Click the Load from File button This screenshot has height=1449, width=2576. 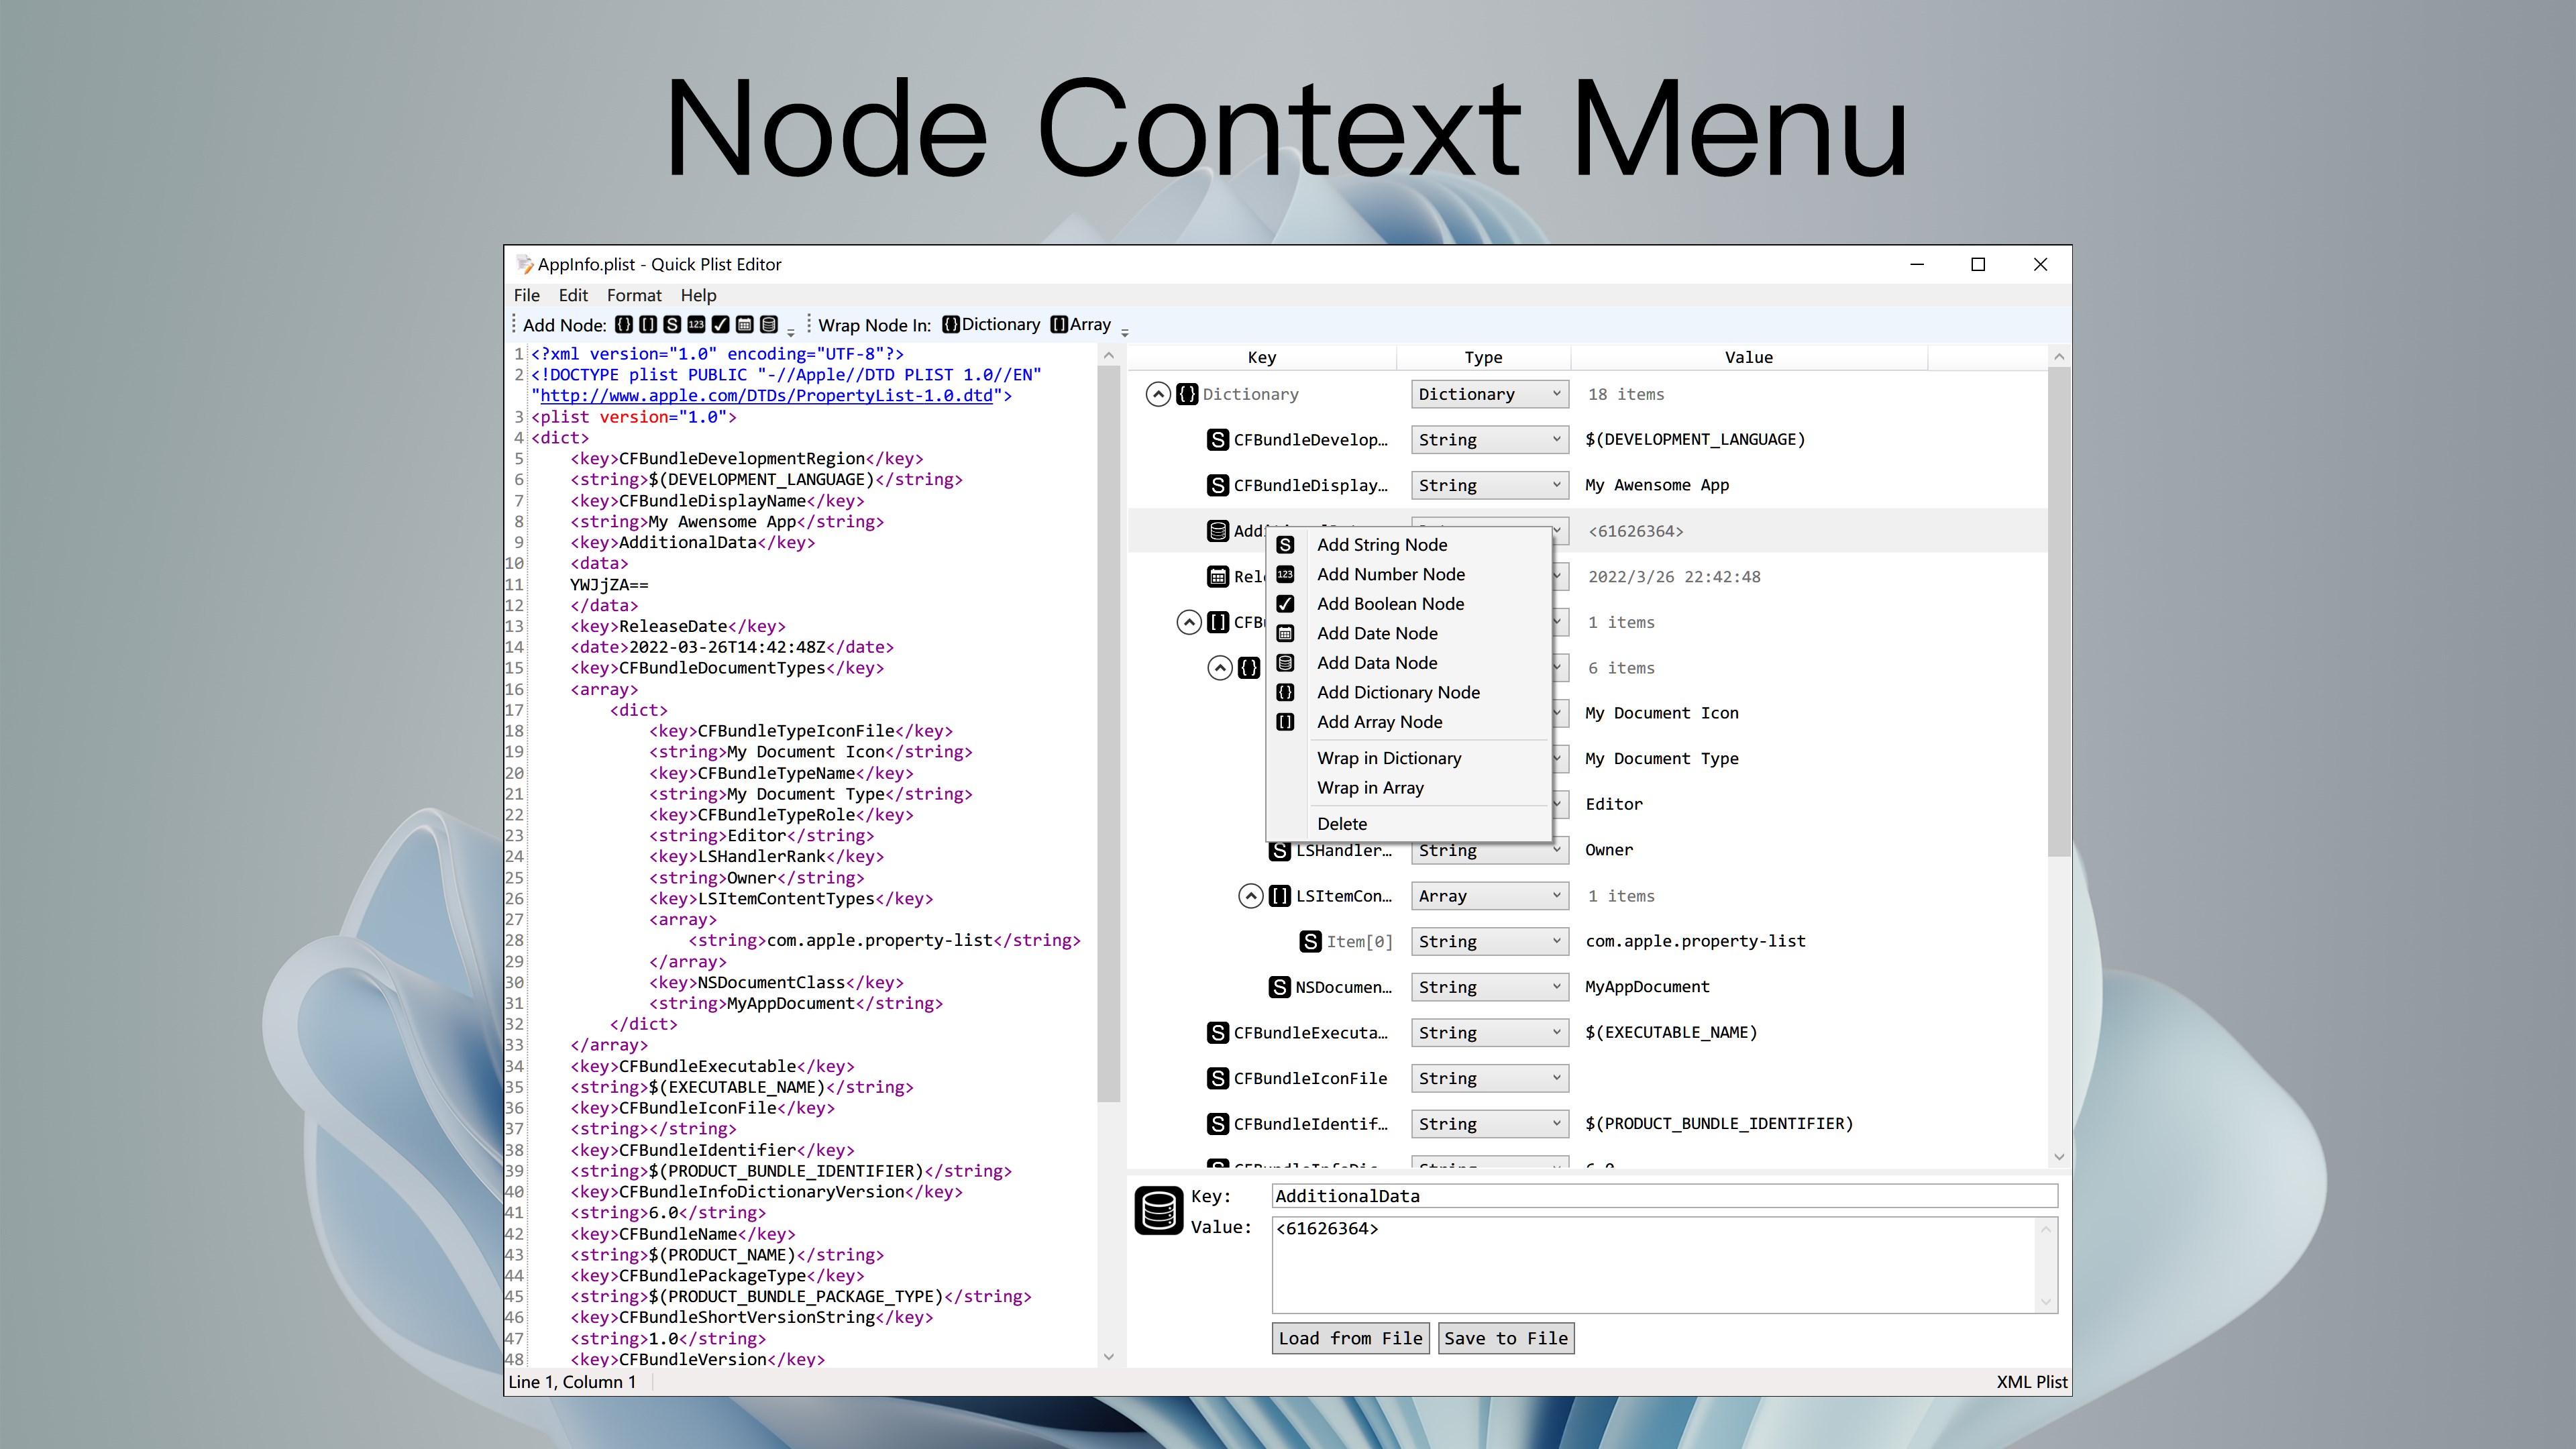pos(1350,1338)
